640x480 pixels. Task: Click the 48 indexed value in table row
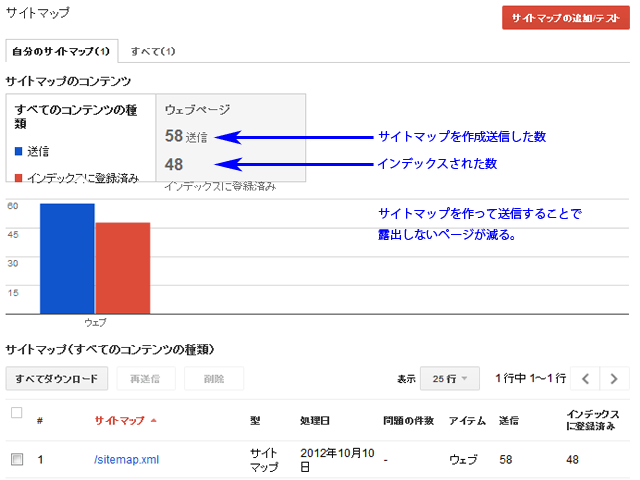coord(572,460)
